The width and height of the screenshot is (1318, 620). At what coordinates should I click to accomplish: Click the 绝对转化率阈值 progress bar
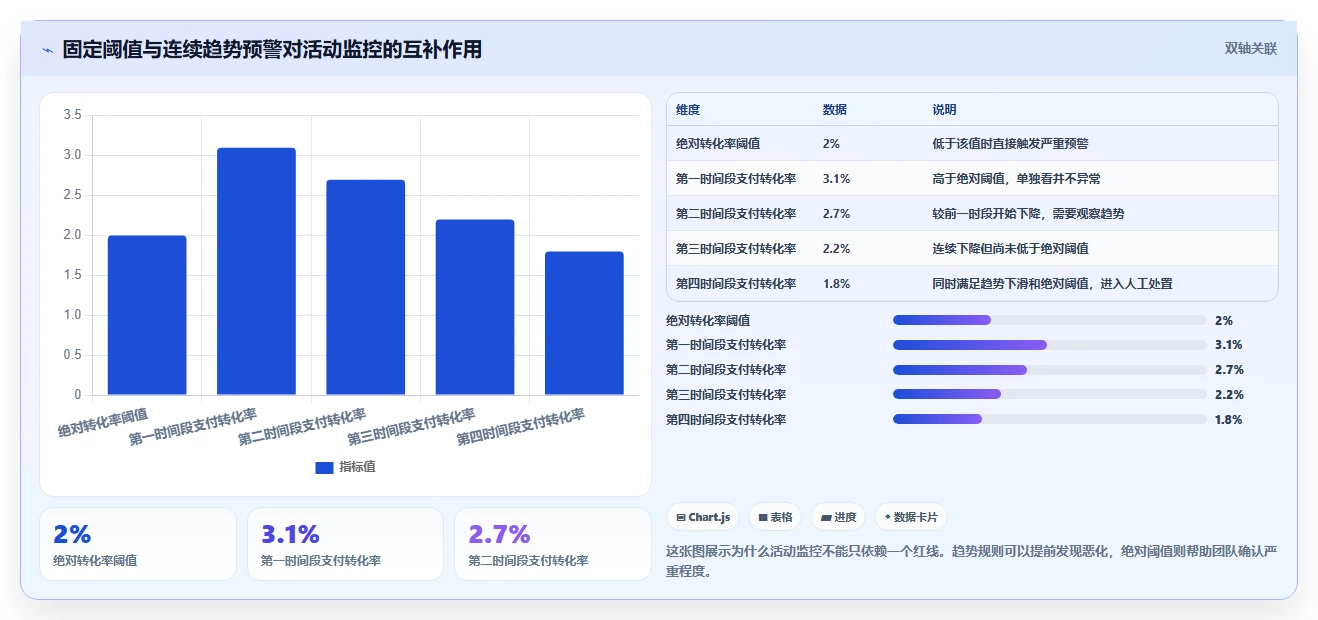pyautogui.click(x=1049, y=320)
